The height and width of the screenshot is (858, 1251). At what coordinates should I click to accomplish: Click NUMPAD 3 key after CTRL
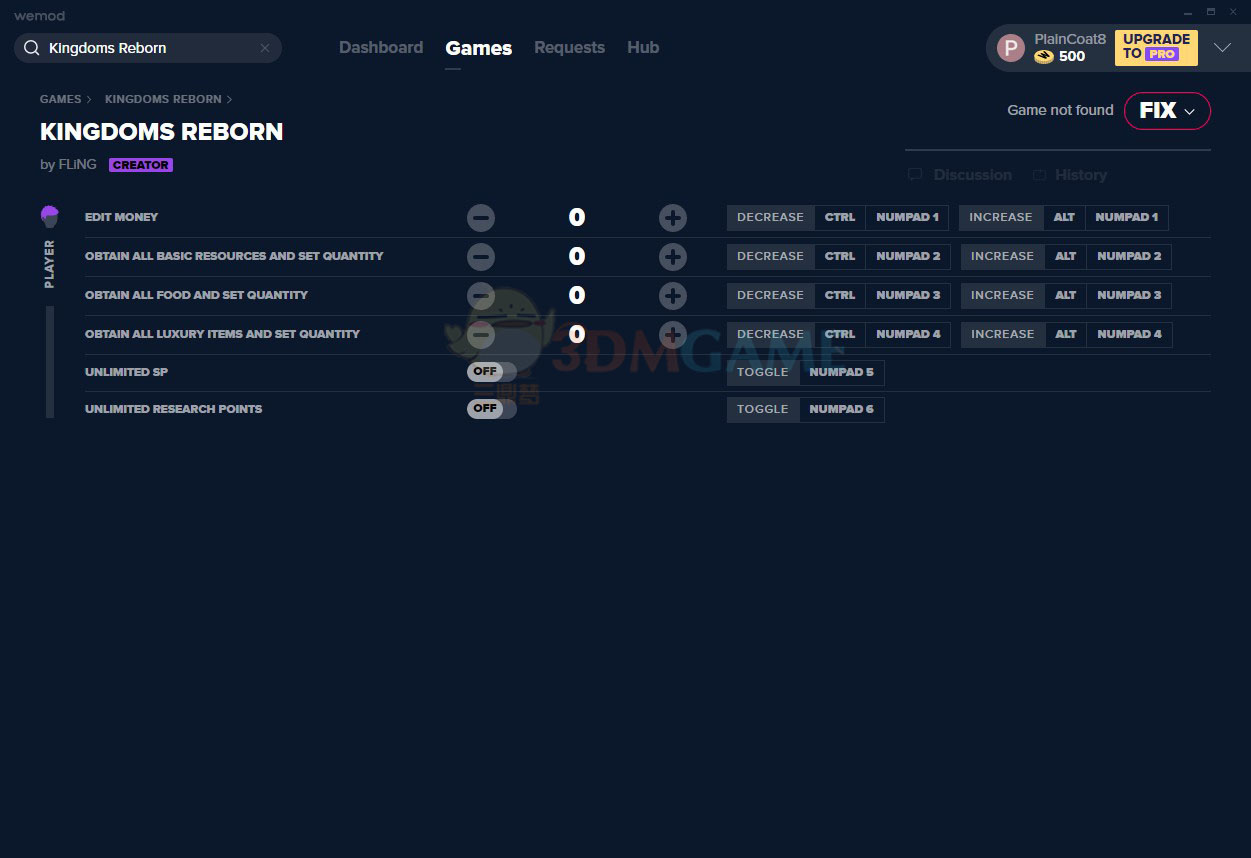tap(908, 295)
